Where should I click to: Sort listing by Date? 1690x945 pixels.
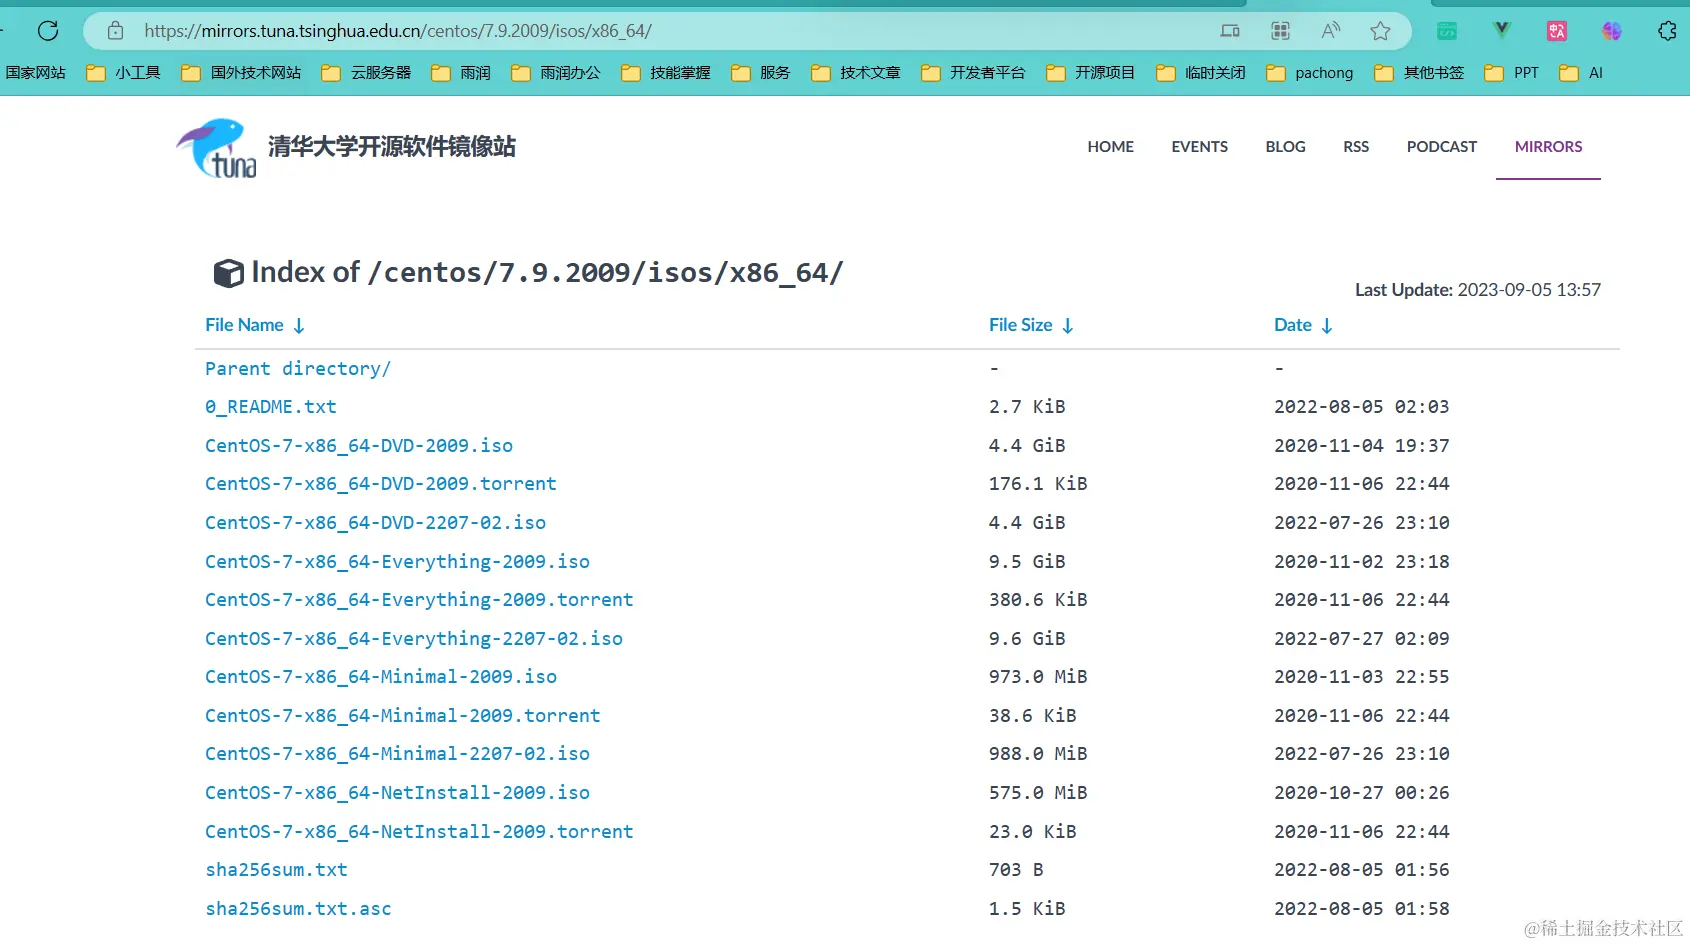[1303, 325]
